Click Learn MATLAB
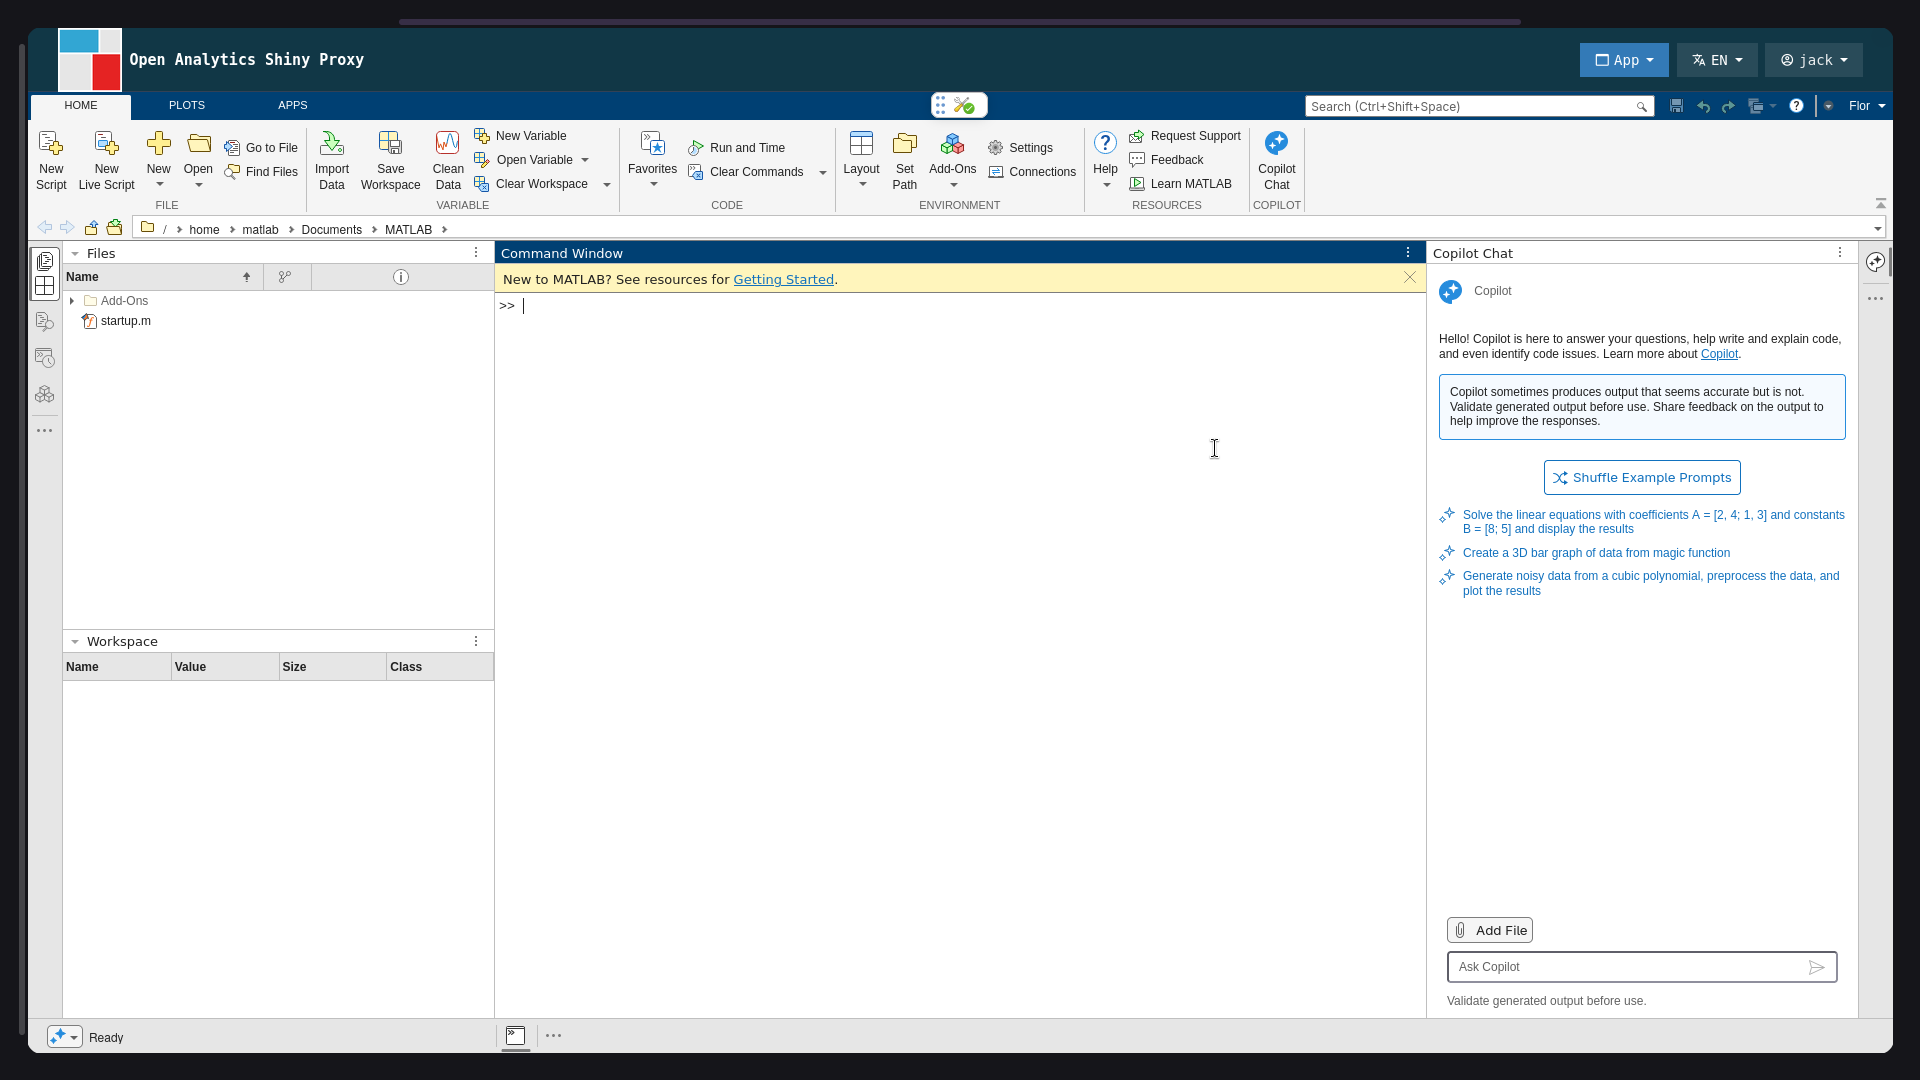Viewport: 1920px width, 1080px height. [x=1181, y=184]
